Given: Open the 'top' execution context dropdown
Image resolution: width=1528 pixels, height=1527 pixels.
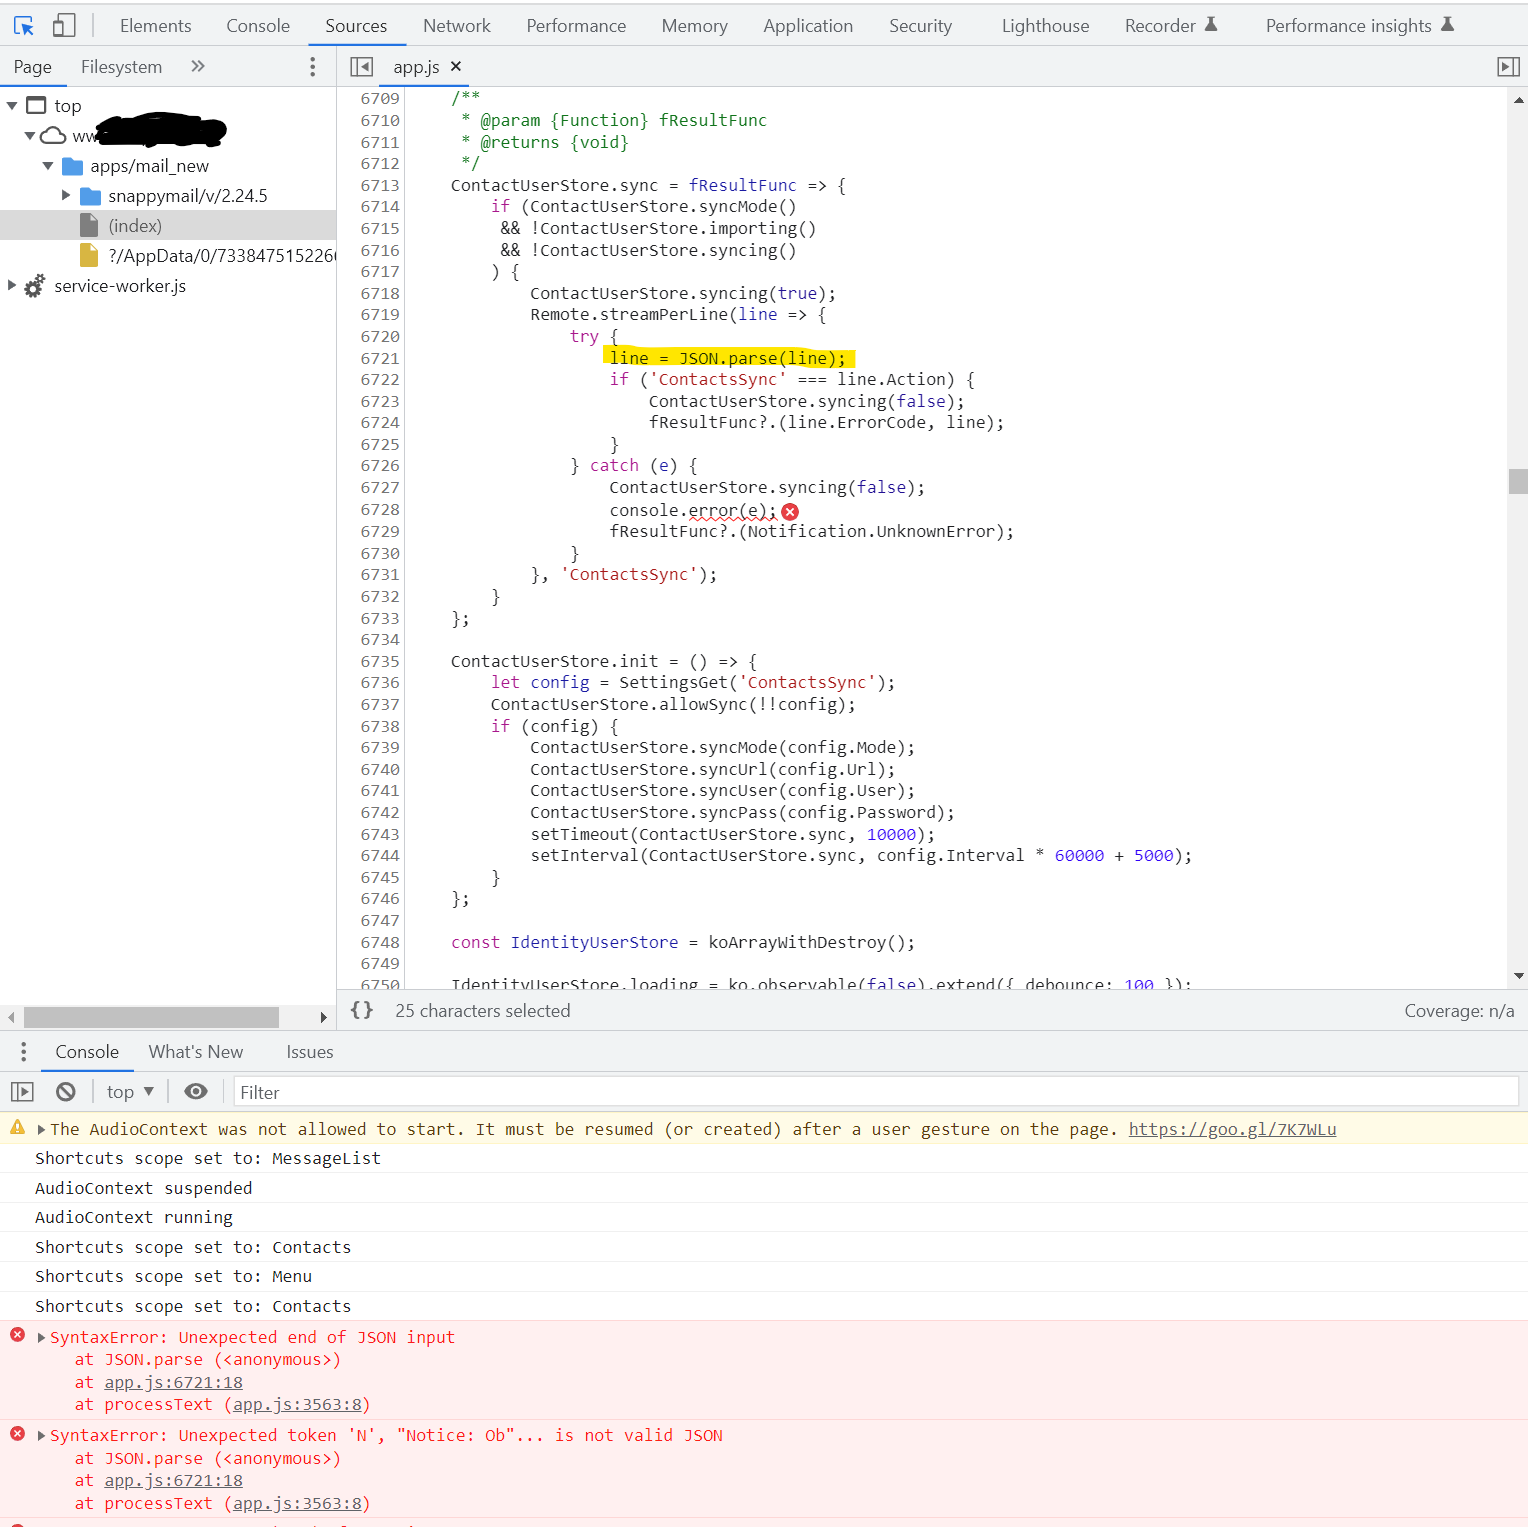Looking at the screenshot, I should [x=128, y=1091].
